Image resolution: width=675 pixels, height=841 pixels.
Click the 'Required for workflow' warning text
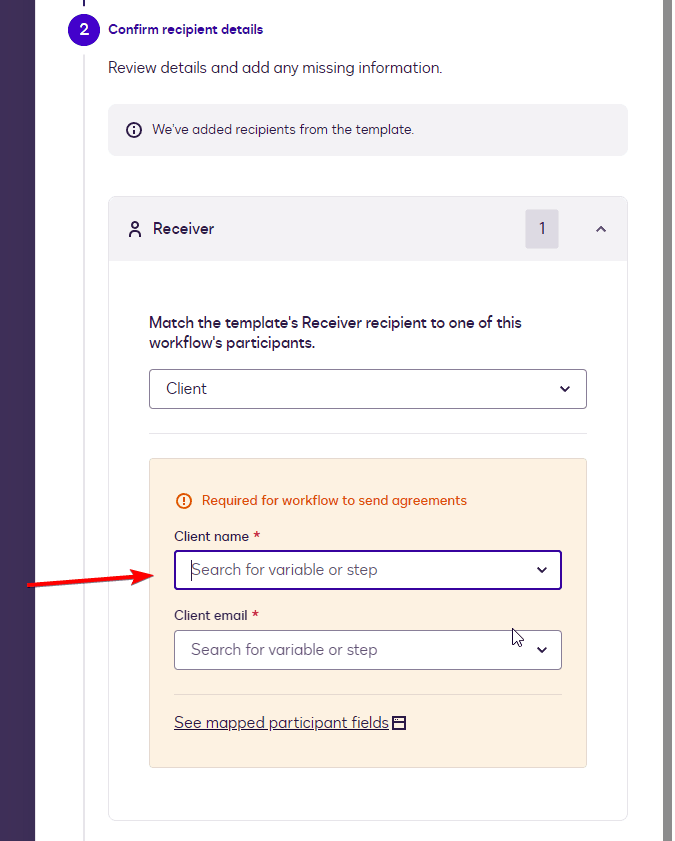(334, 501)
